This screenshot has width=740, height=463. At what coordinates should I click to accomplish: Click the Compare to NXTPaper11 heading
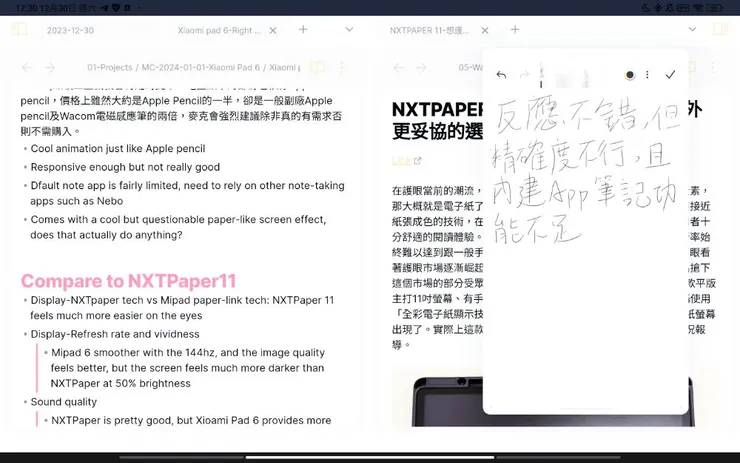click(x=128, y=281)
